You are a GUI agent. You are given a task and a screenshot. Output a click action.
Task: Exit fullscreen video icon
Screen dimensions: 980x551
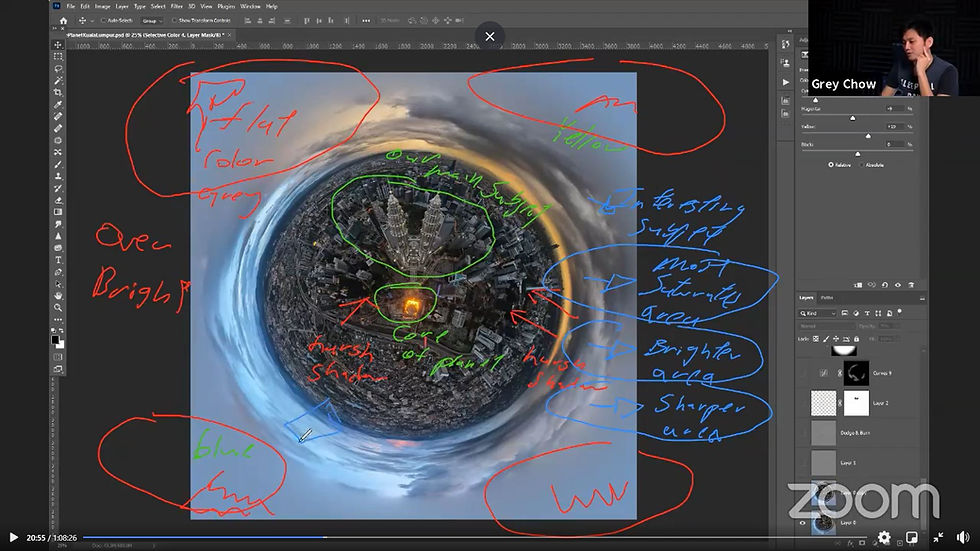click(x=938, y=537)
